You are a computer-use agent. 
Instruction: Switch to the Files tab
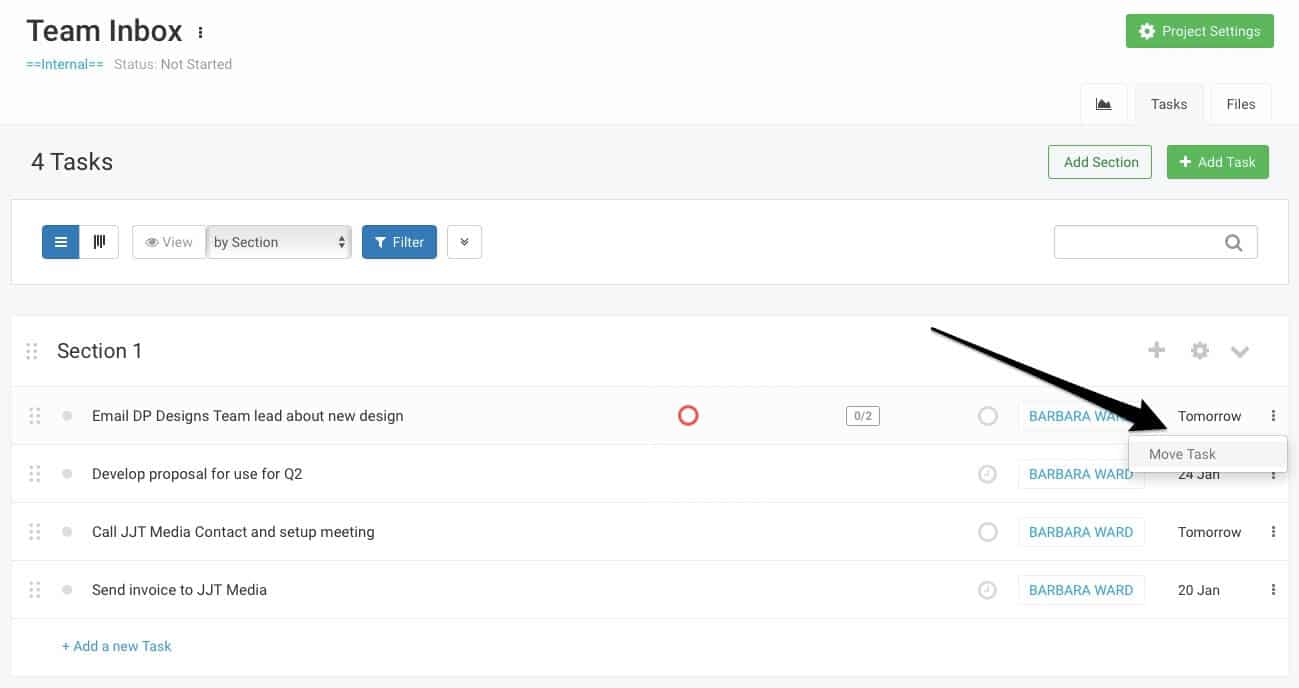[x=1240, y=103]
